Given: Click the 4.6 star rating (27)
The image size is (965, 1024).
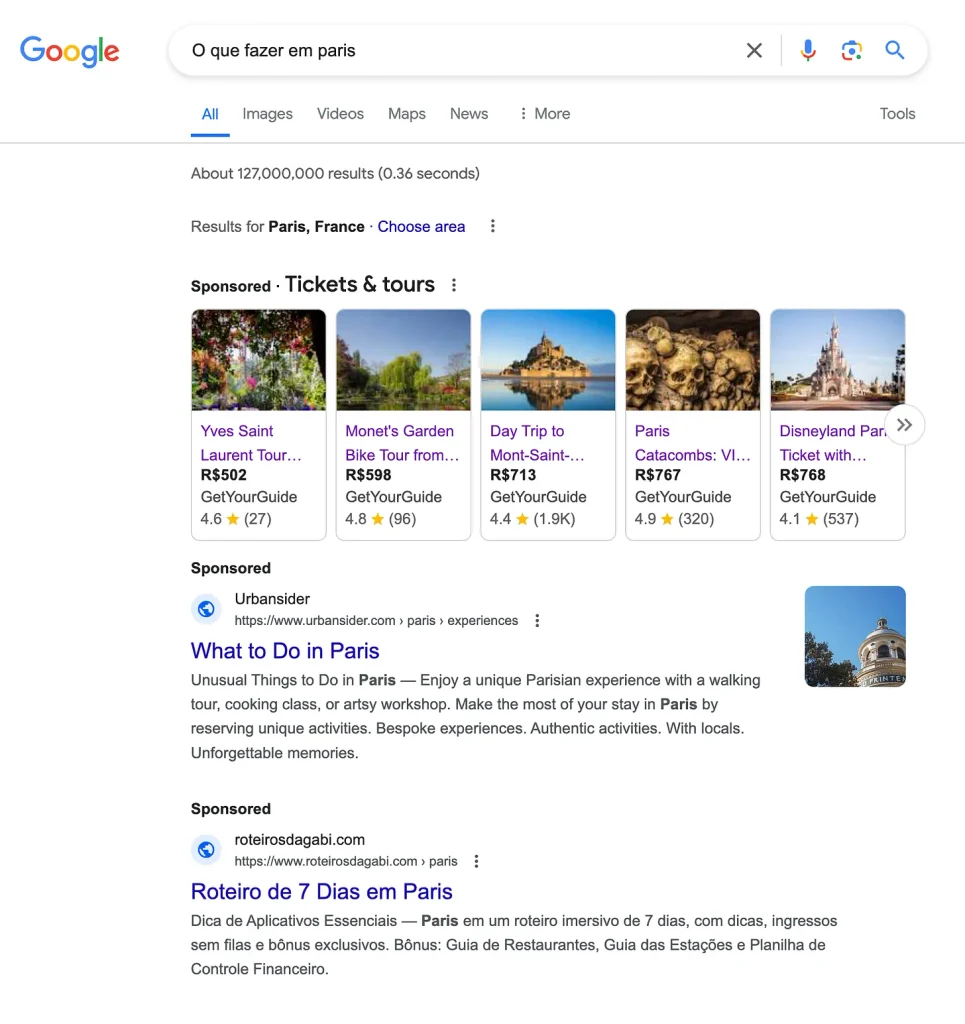Looking at the screenshot, I should point(236,519).
